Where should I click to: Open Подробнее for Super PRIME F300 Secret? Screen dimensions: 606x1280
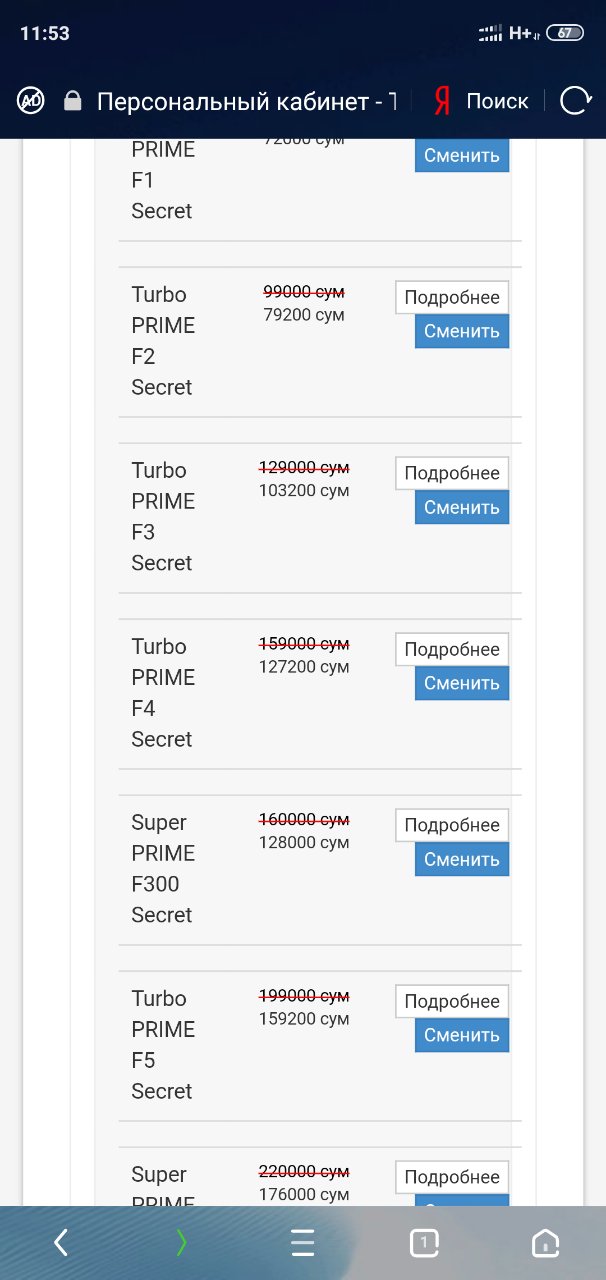(452, 825)
